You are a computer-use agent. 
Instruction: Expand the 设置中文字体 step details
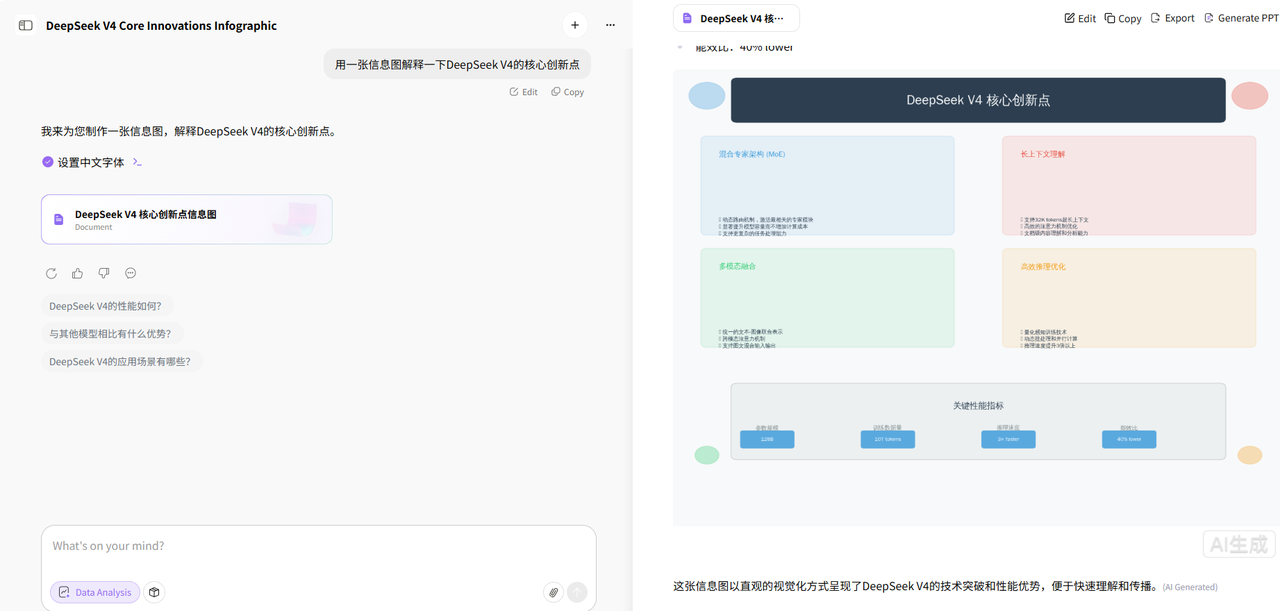[x=137, y=162]
